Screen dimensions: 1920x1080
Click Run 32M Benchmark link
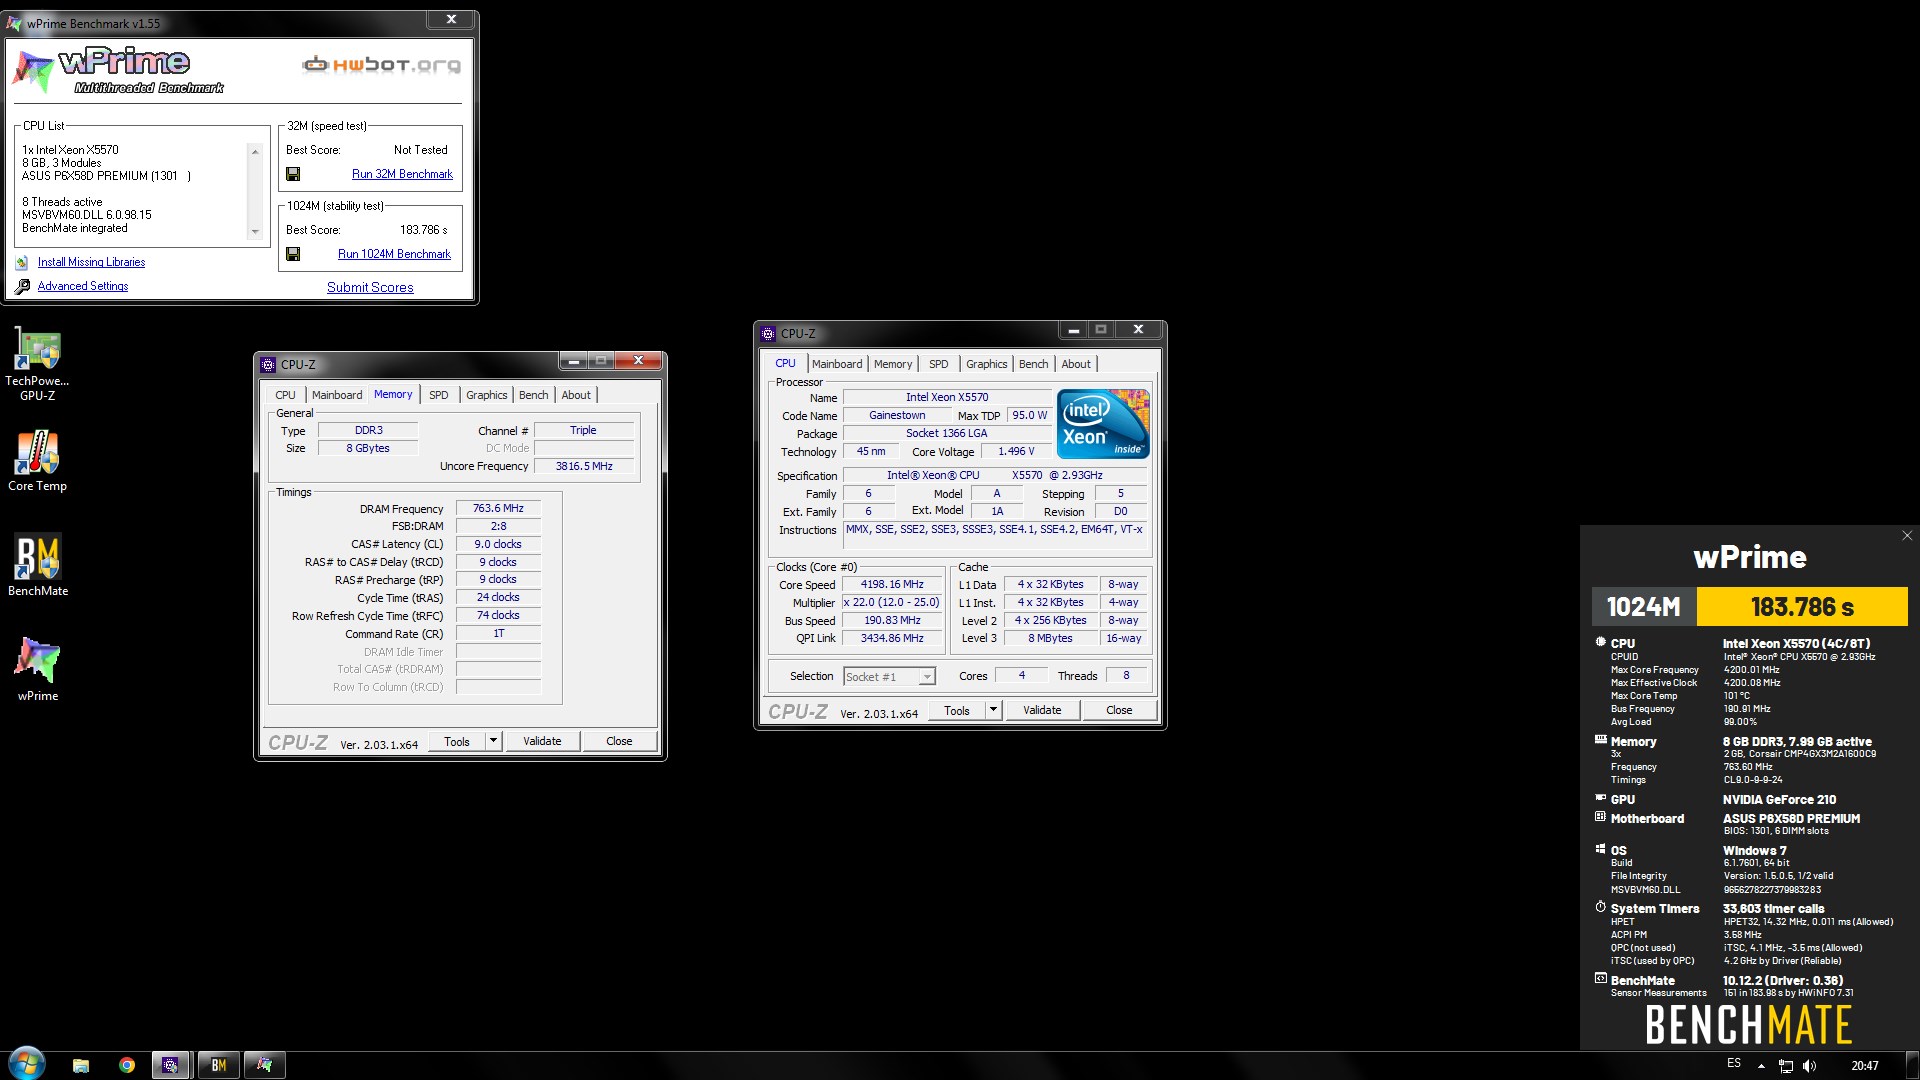click(402, 174)
